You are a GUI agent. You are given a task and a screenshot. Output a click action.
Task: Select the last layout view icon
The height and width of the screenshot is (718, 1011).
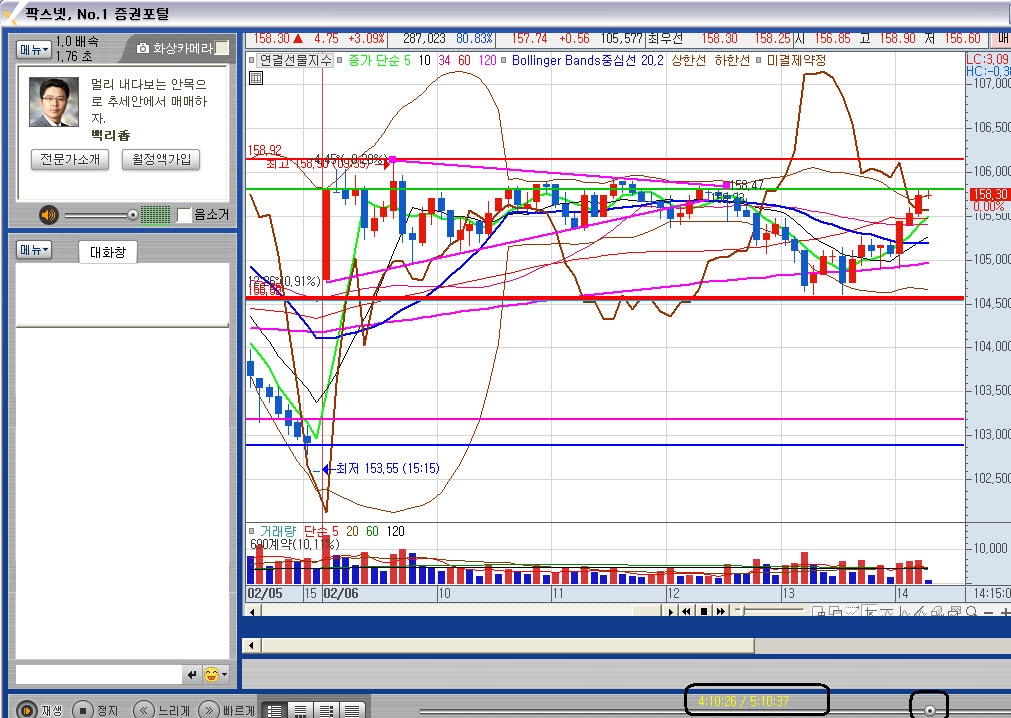(352, 710)
